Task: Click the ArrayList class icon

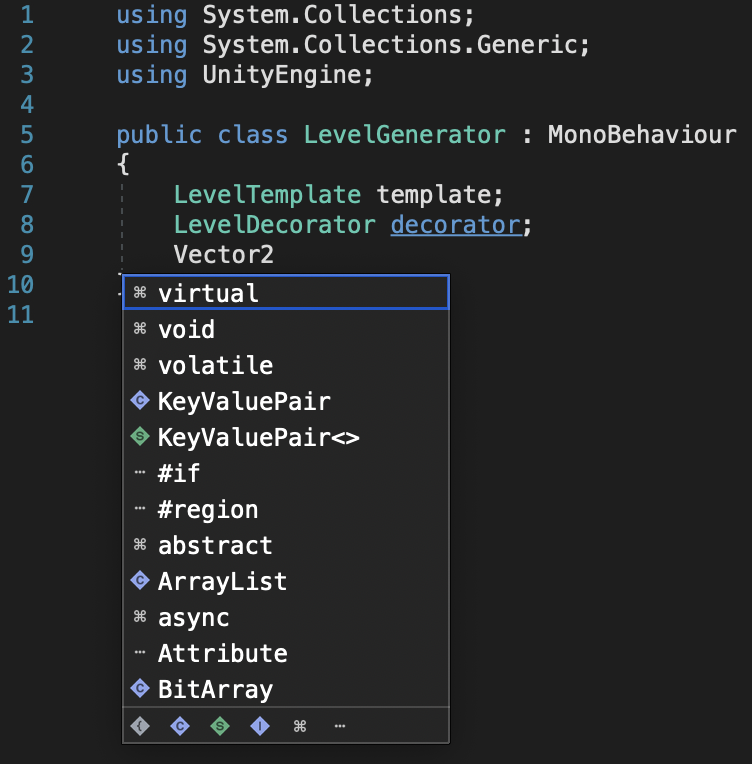Action: coord(140,581)
